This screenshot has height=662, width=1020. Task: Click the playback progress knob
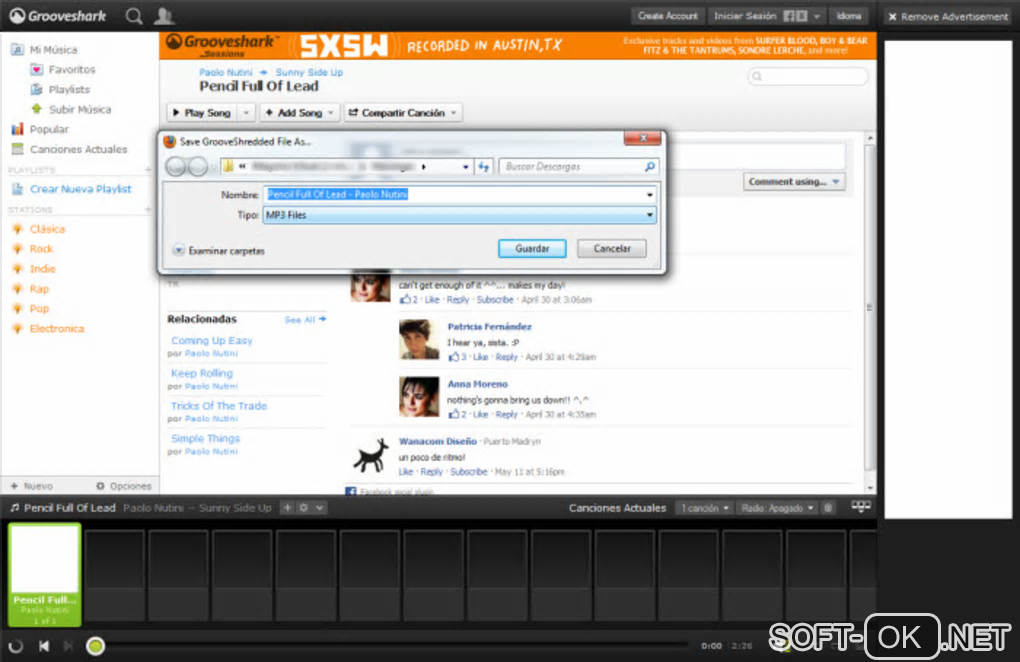[96, 646]
